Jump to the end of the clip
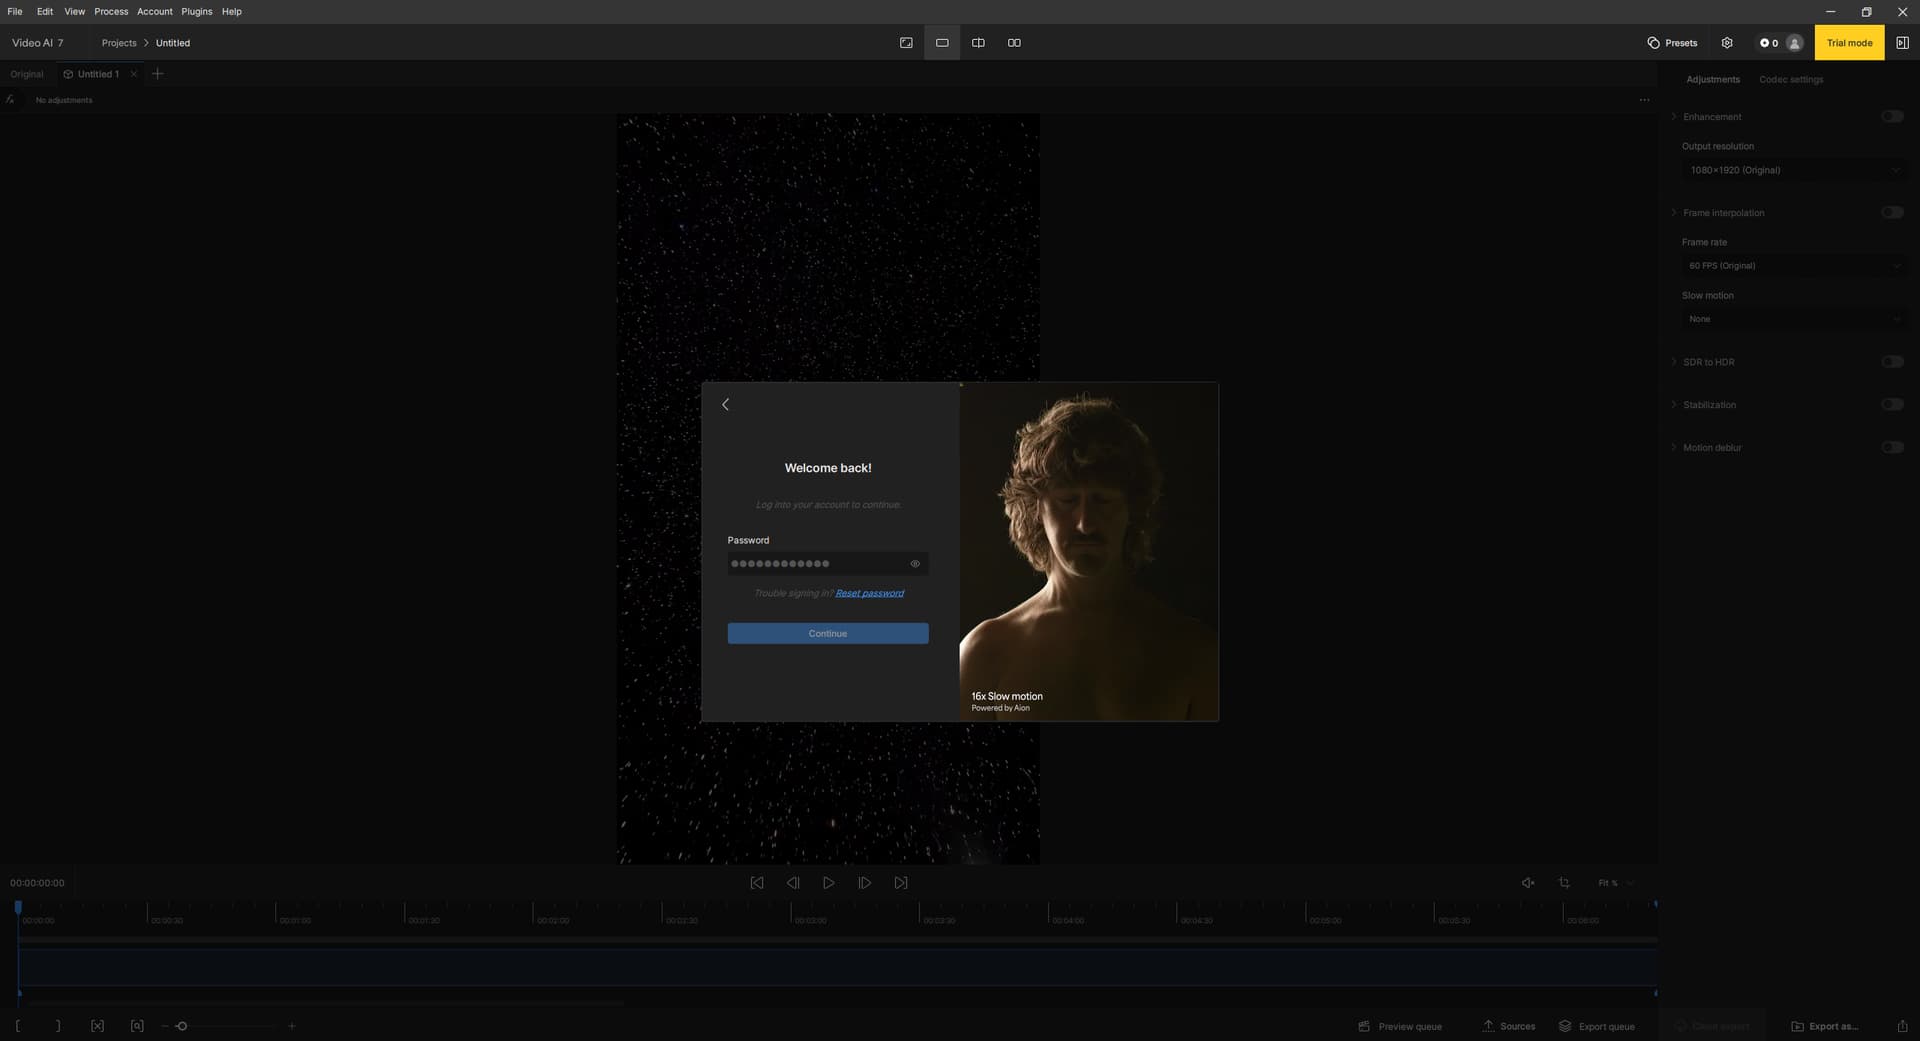 pyautogui.click(x=901, y=883)
